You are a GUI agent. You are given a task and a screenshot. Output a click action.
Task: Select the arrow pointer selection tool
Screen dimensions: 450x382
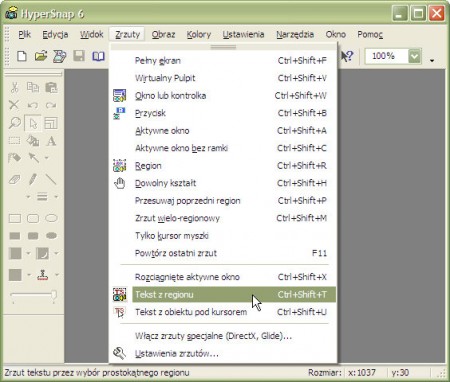coord(33,123)
